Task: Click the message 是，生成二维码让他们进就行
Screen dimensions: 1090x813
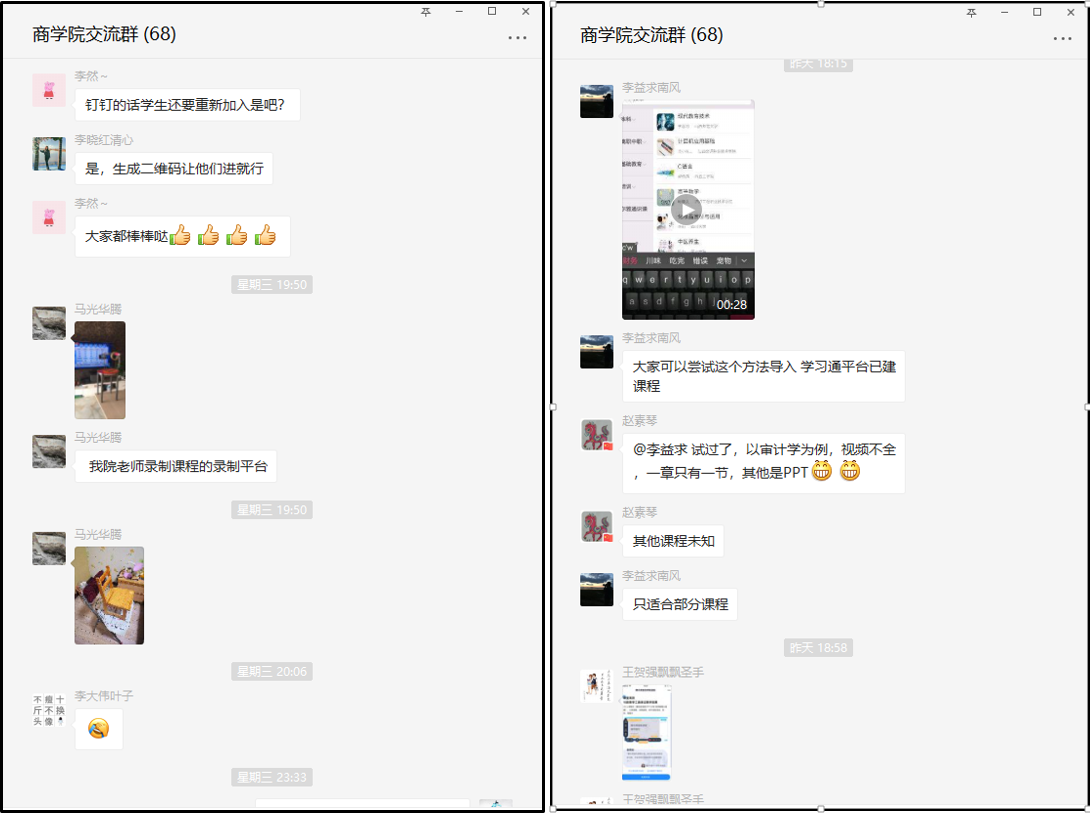Action: coord(174,169)
